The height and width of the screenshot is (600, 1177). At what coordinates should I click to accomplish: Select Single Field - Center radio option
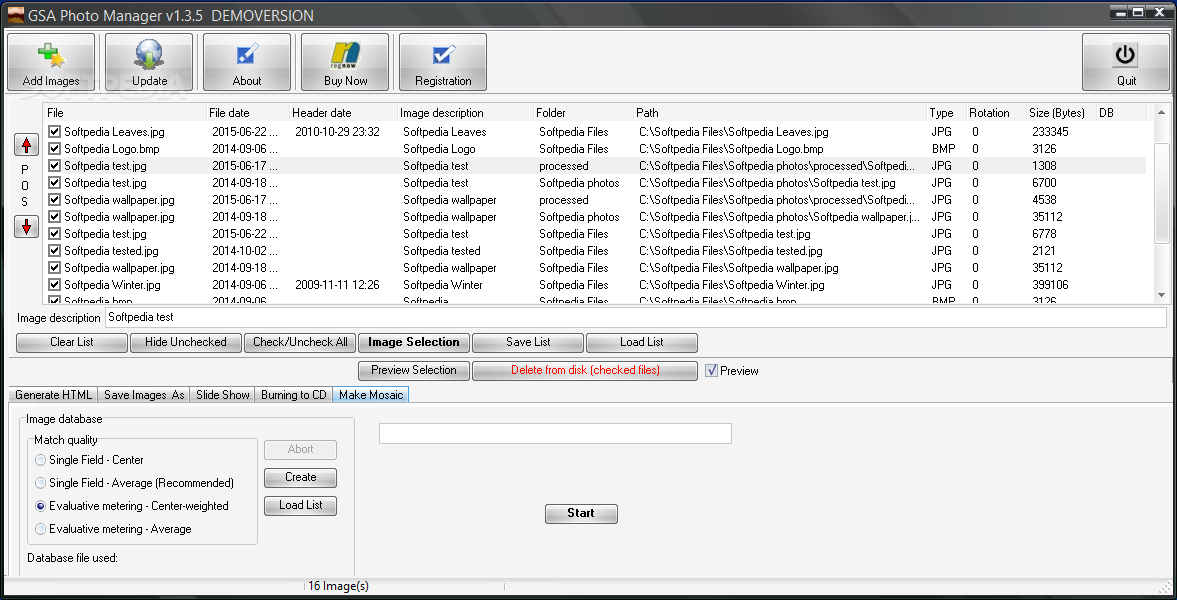[x=41, y=460]
